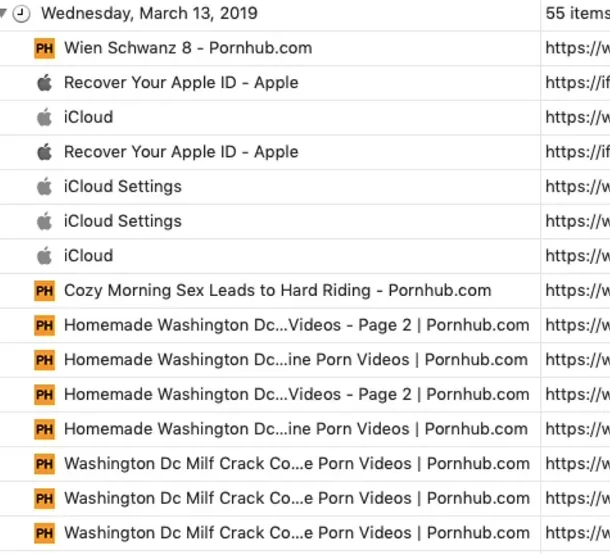610x554 pixels.
Task: Click the PH favicon on the bottom-most history row
Action: point(44,533)
